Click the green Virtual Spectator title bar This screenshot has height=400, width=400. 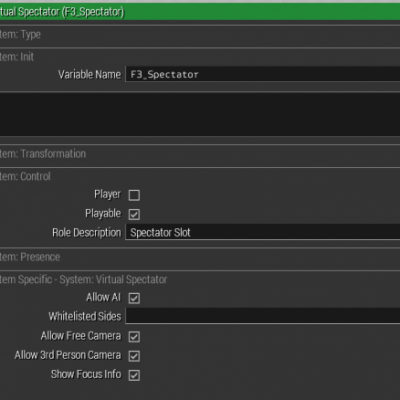[x=200, y=12]
